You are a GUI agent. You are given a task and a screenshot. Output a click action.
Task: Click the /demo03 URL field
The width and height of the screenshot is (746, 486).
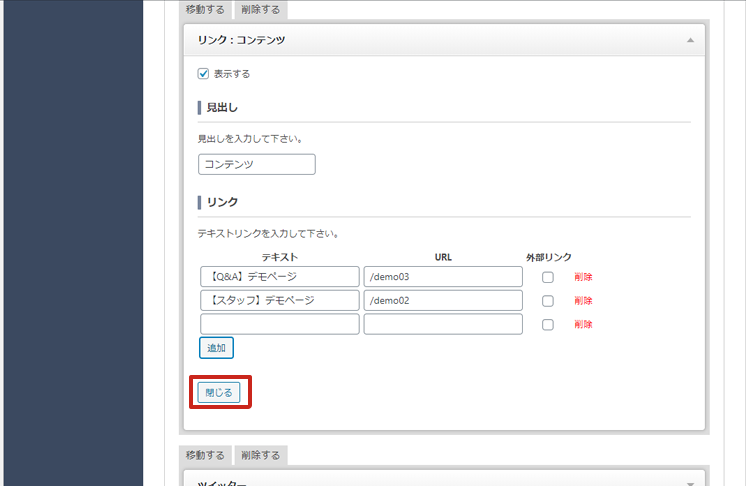pos(443,277)
